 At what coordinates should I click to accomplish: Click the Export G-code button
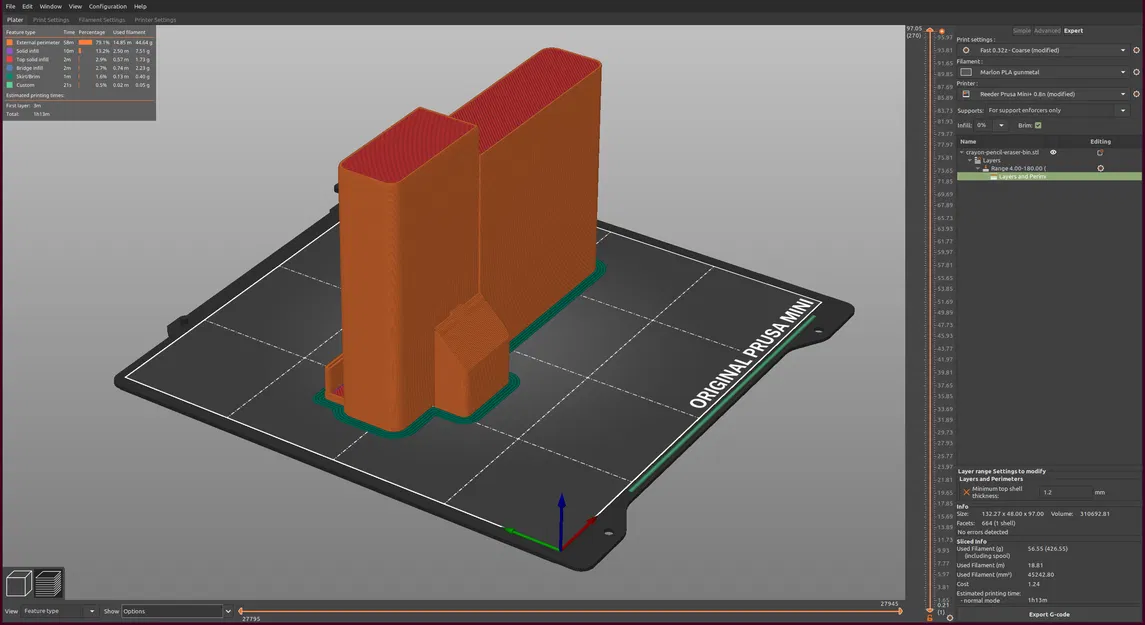tap(1049, 615)
